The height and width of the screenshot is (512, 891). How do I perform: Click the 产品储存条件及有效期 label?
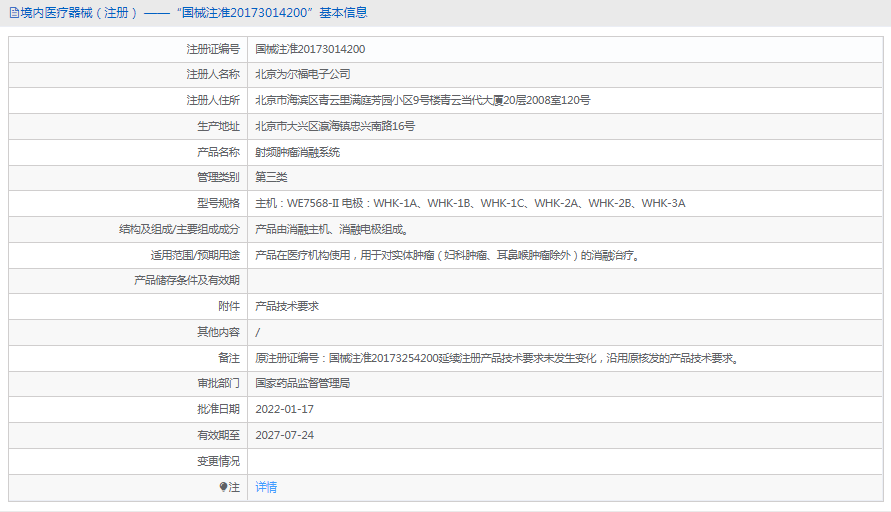[187, 281]
